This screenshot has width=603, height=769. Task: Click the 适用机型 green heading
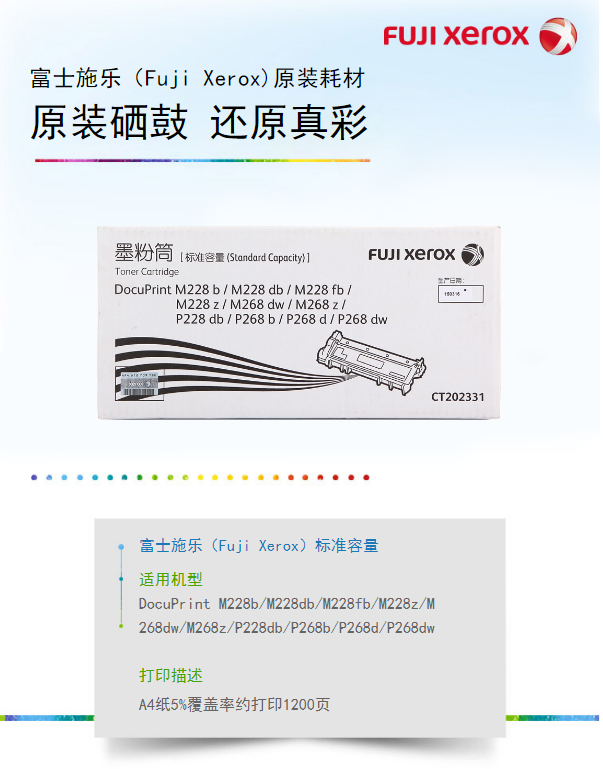171,580
